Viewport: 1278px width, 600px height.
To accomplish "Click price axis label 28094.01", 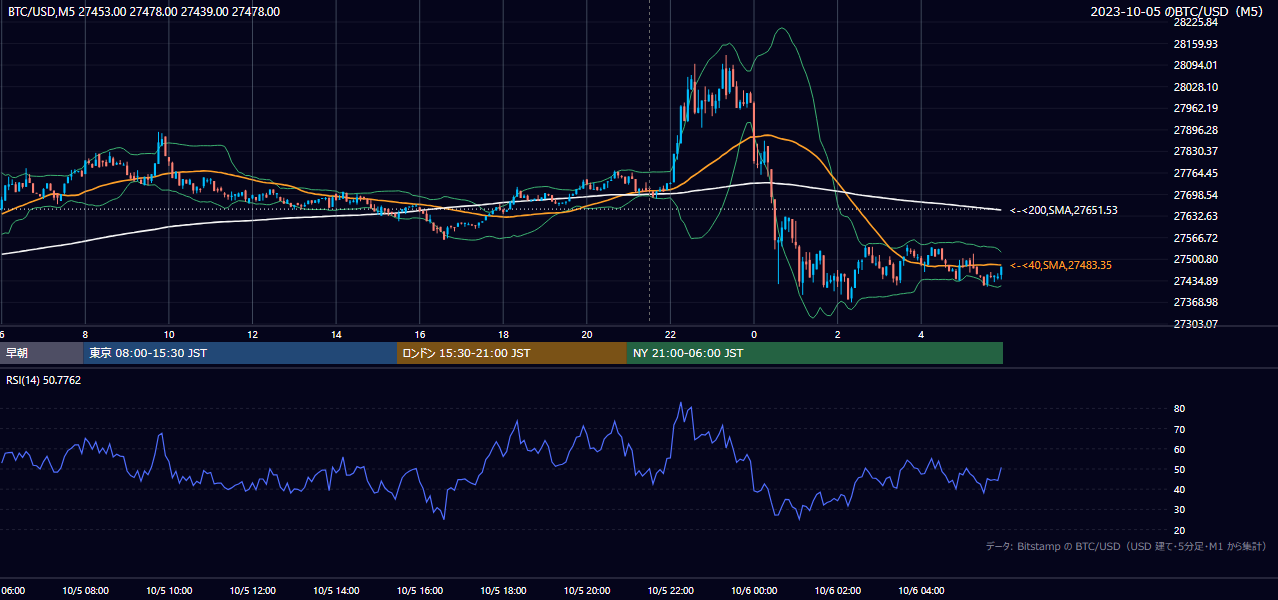I will click(1195, 65).
